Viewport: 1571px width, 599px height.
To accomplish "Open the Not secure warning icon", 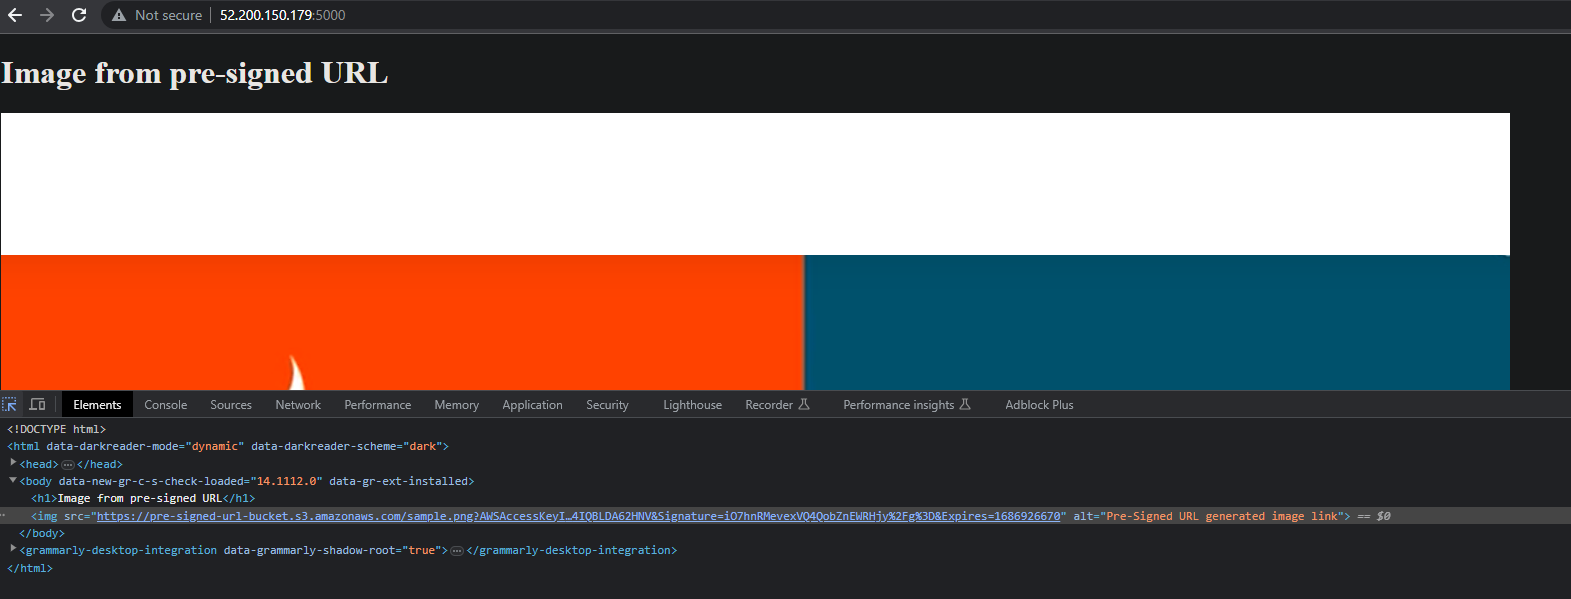I will tap(119, 15).
